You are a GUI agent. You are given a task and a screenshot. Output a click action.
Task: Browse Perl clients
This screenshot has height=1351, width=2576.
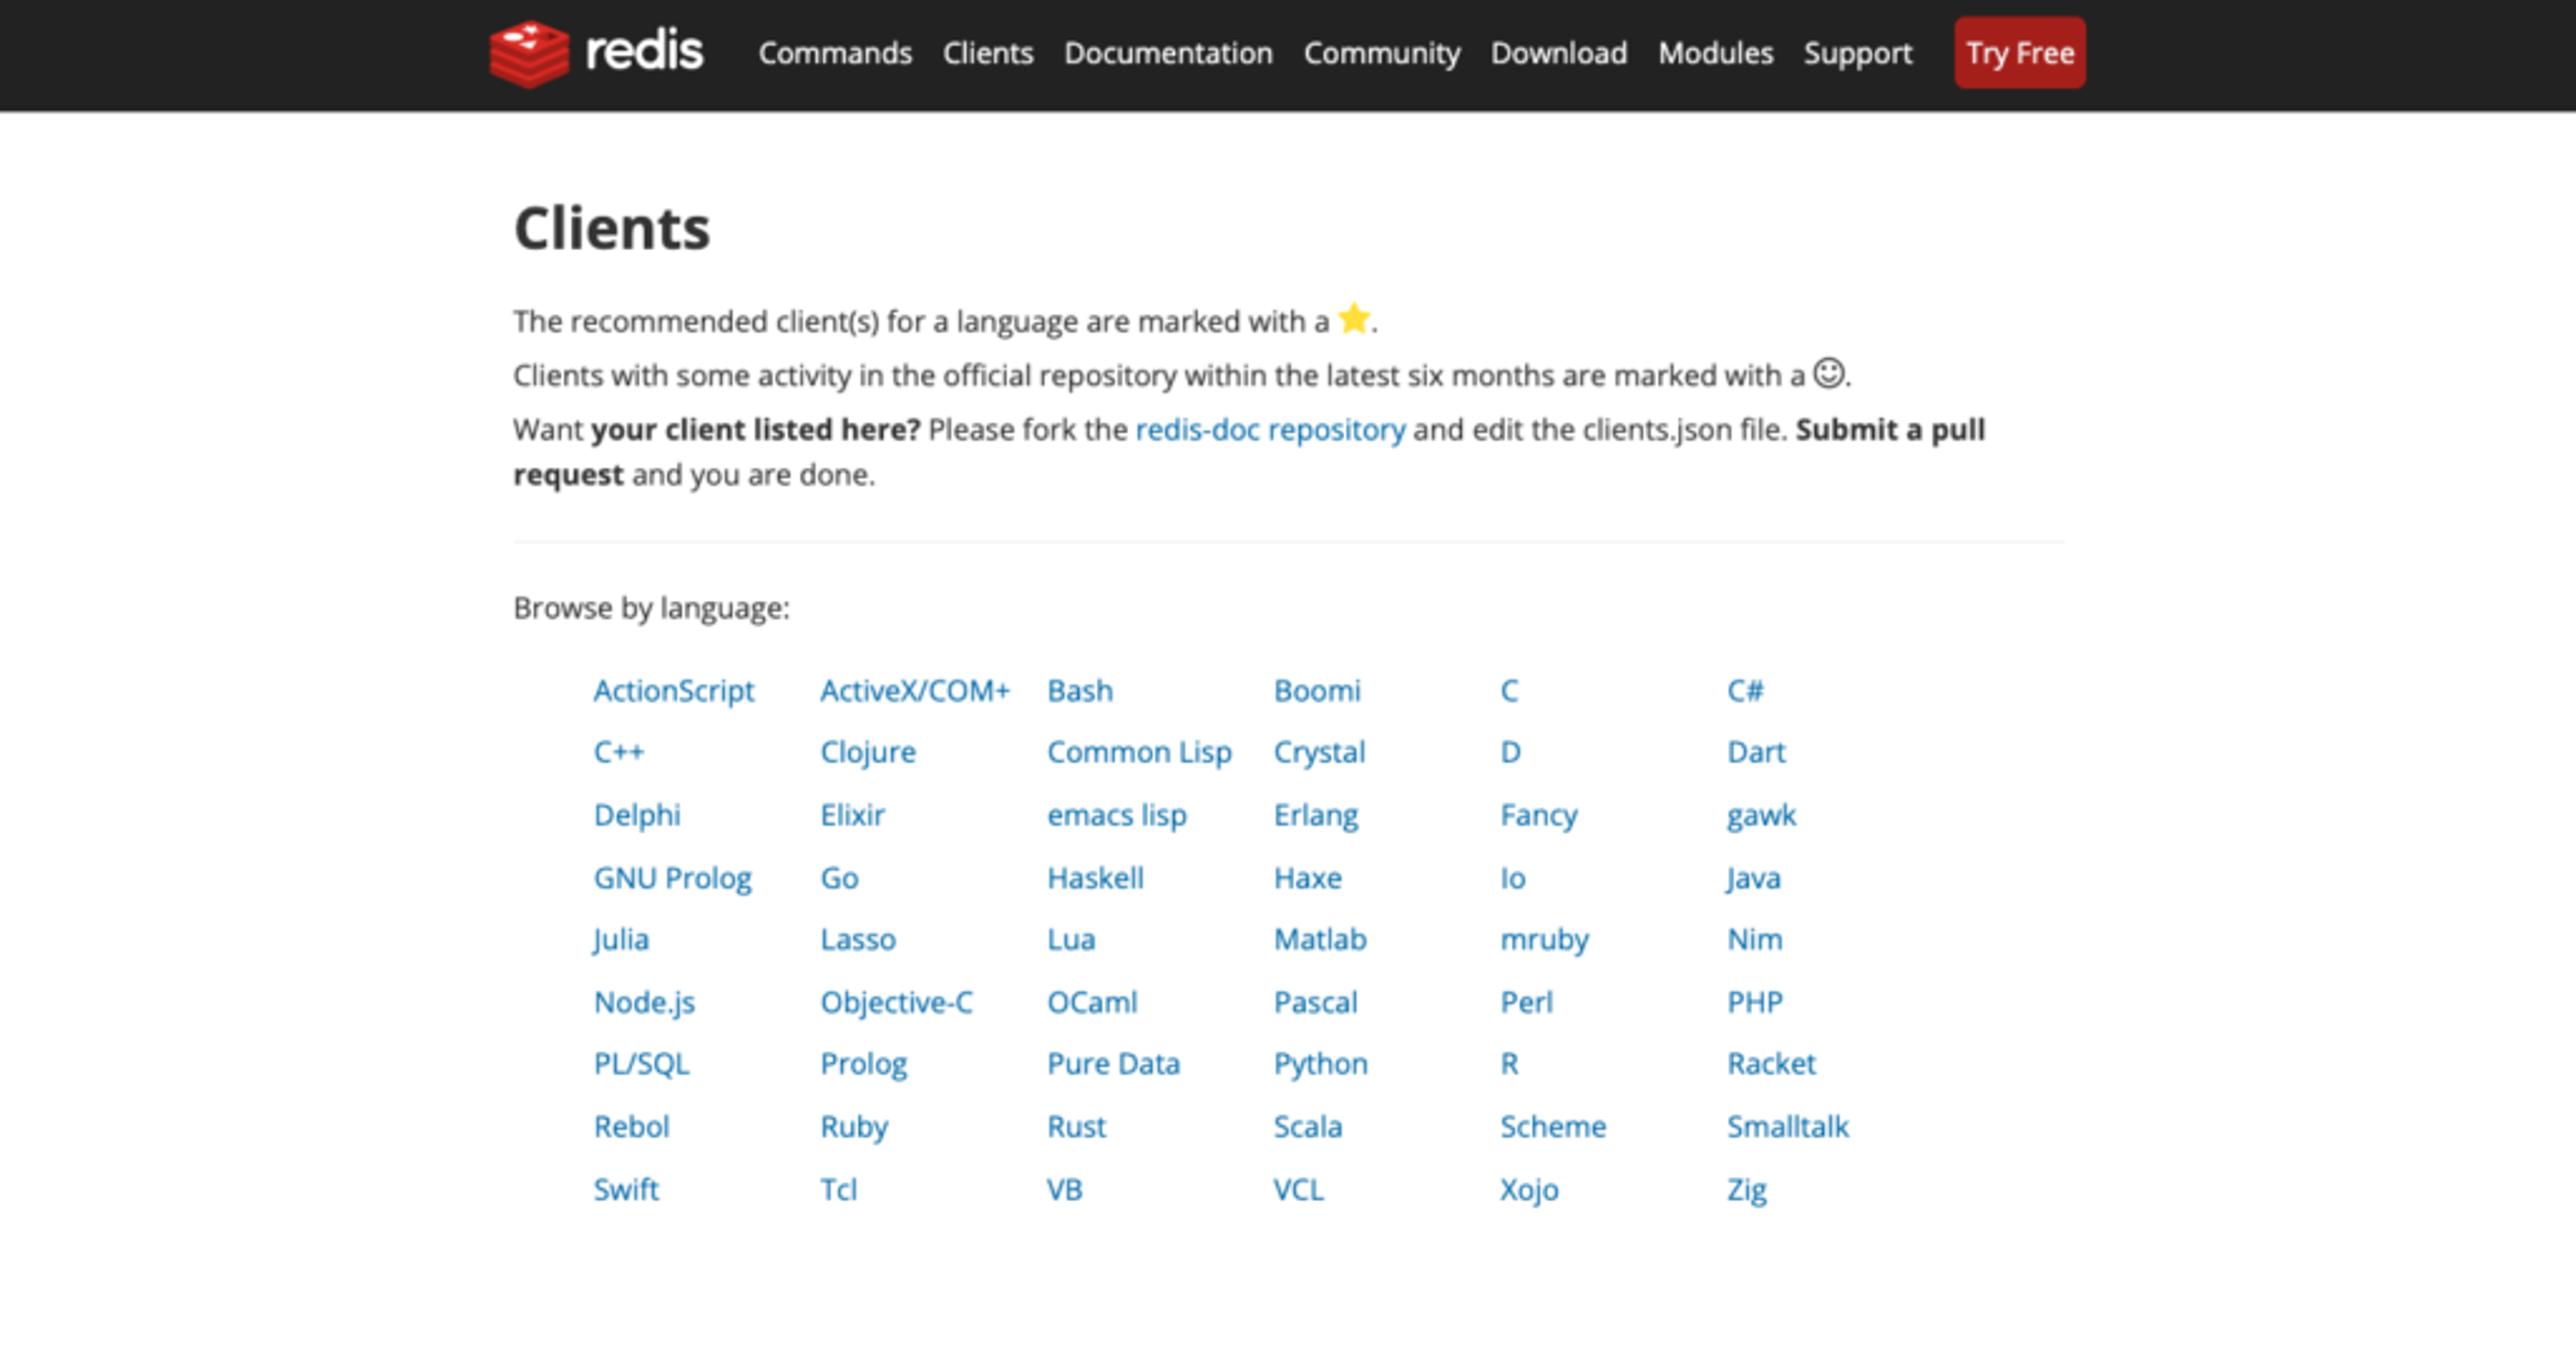click(1526, 1002)
